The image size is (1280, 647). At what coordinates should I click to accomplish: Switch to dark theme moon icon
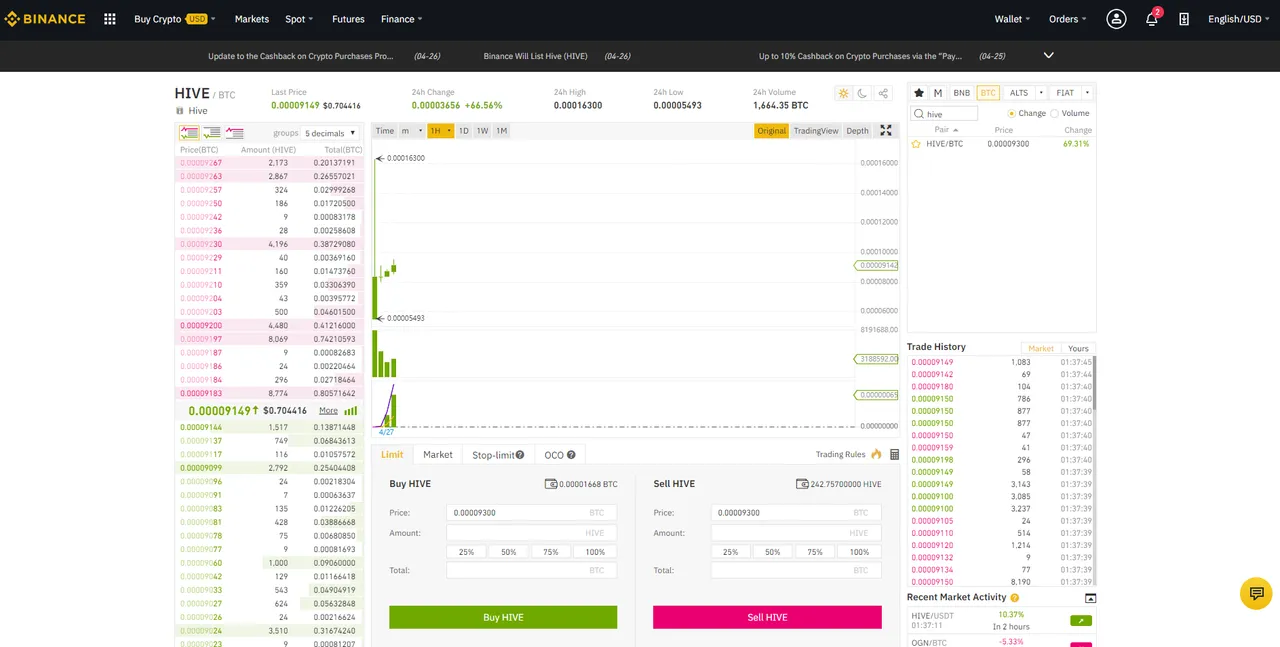[863, 93]
